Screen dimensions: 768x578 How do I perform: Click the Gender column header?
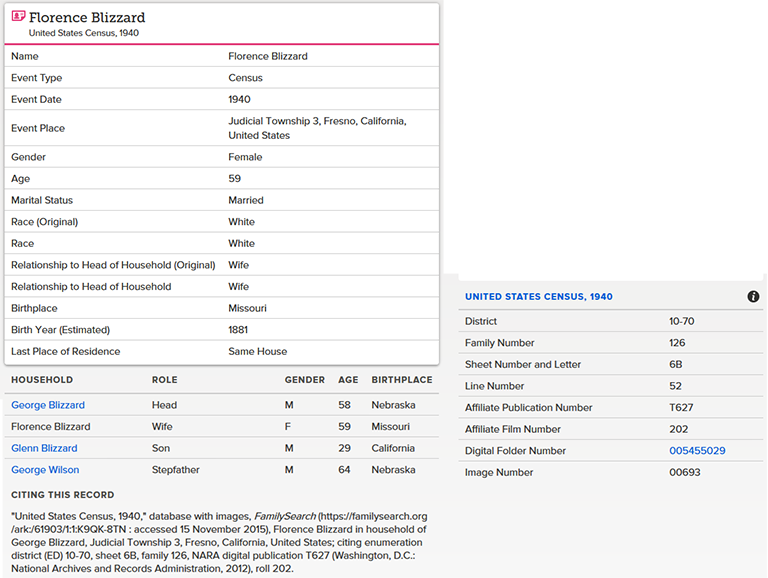pos(305,380)
